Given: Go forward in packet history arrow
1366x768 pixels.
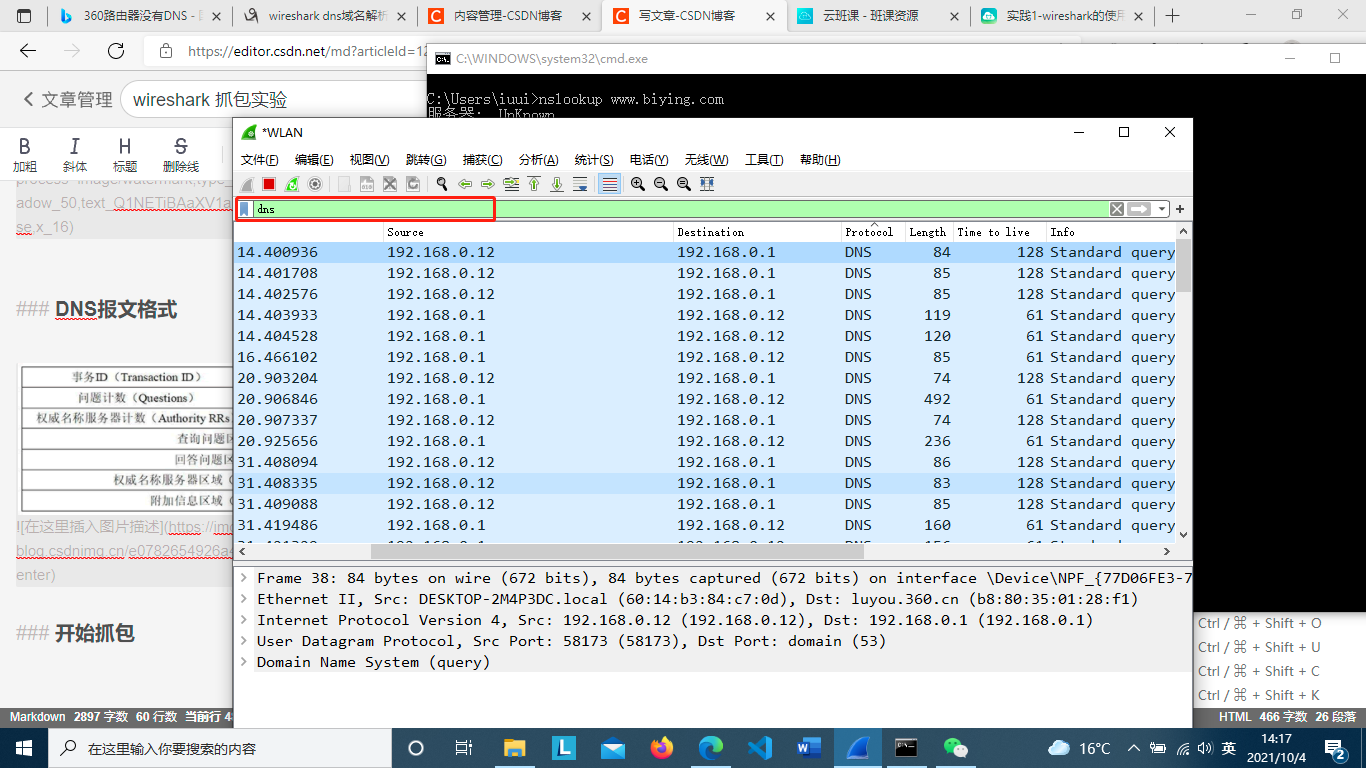Looking at the screenshot, I should (488, 184).
